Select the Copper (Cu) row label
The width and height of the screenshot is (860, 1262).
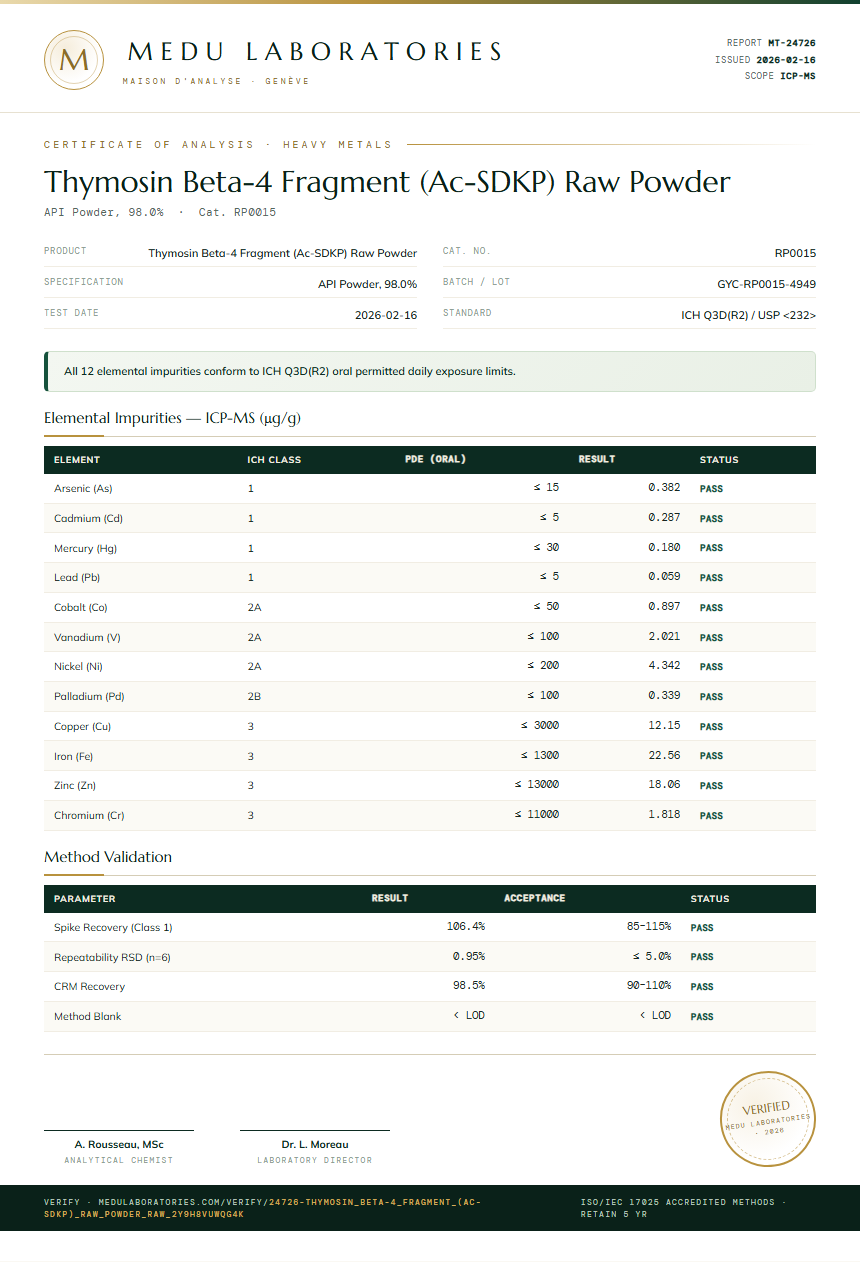click(82, 727)
